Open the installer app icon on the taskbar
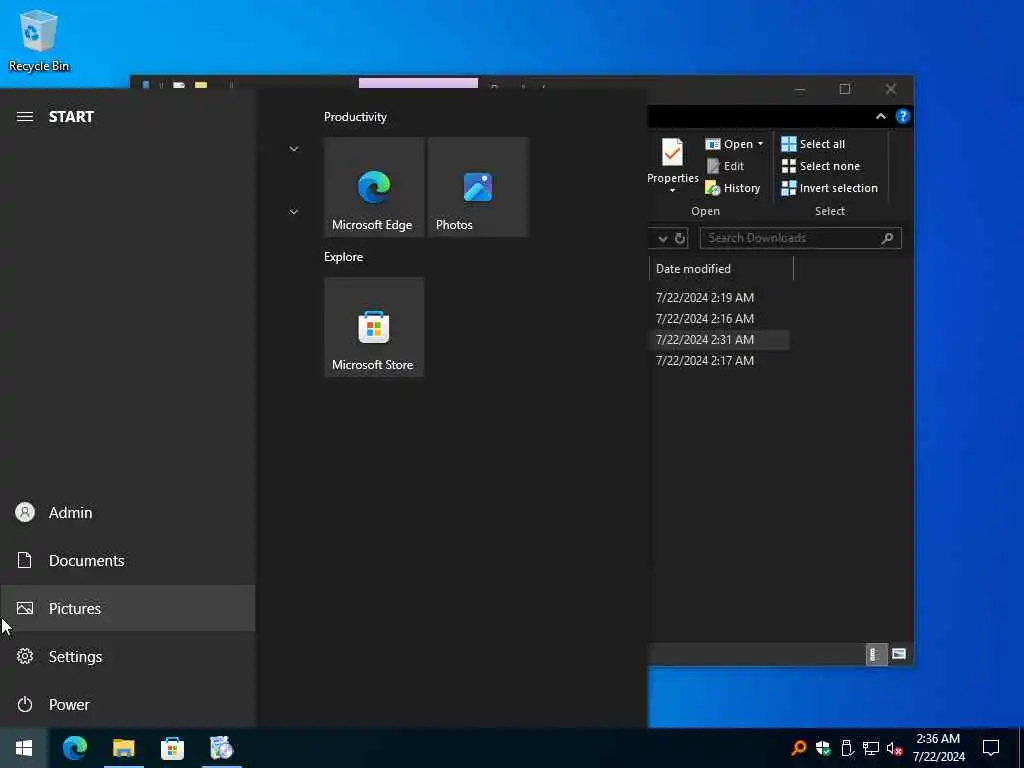Image resolution: width=1024 pixels, height=768 pixels. pyautogui.click(x=221, y=748)
